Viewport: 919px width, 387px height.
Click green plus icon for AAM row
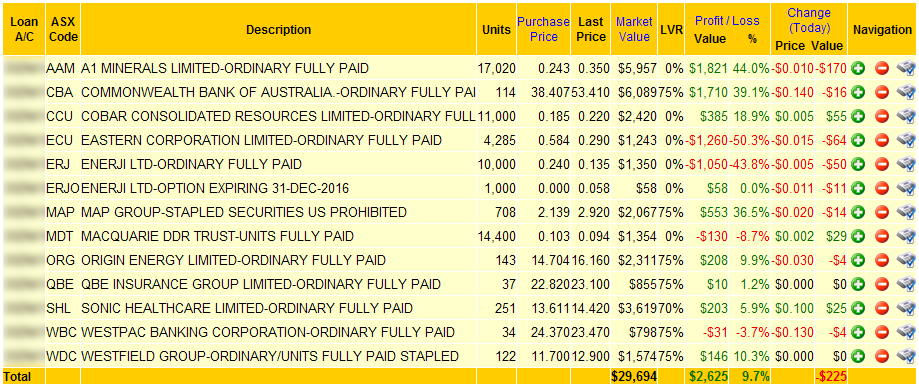859,68
